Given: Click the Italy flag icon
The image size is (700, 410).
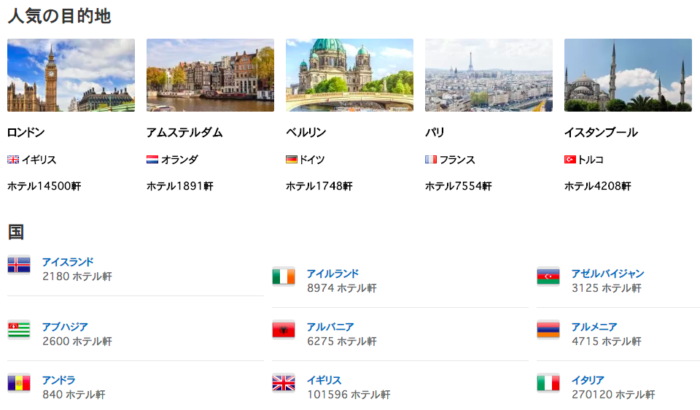Looking at the screenshot, I should click(x=548, y=384).
